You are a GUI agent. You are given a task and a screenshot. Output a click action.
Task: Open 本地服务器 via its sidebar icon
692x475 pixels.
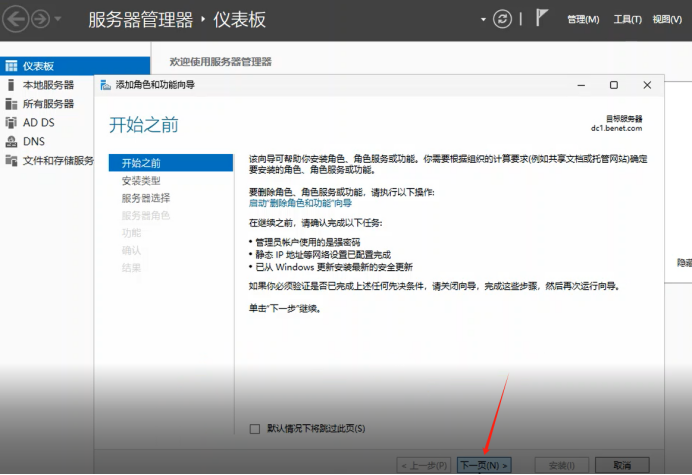[x=11, y=85]
